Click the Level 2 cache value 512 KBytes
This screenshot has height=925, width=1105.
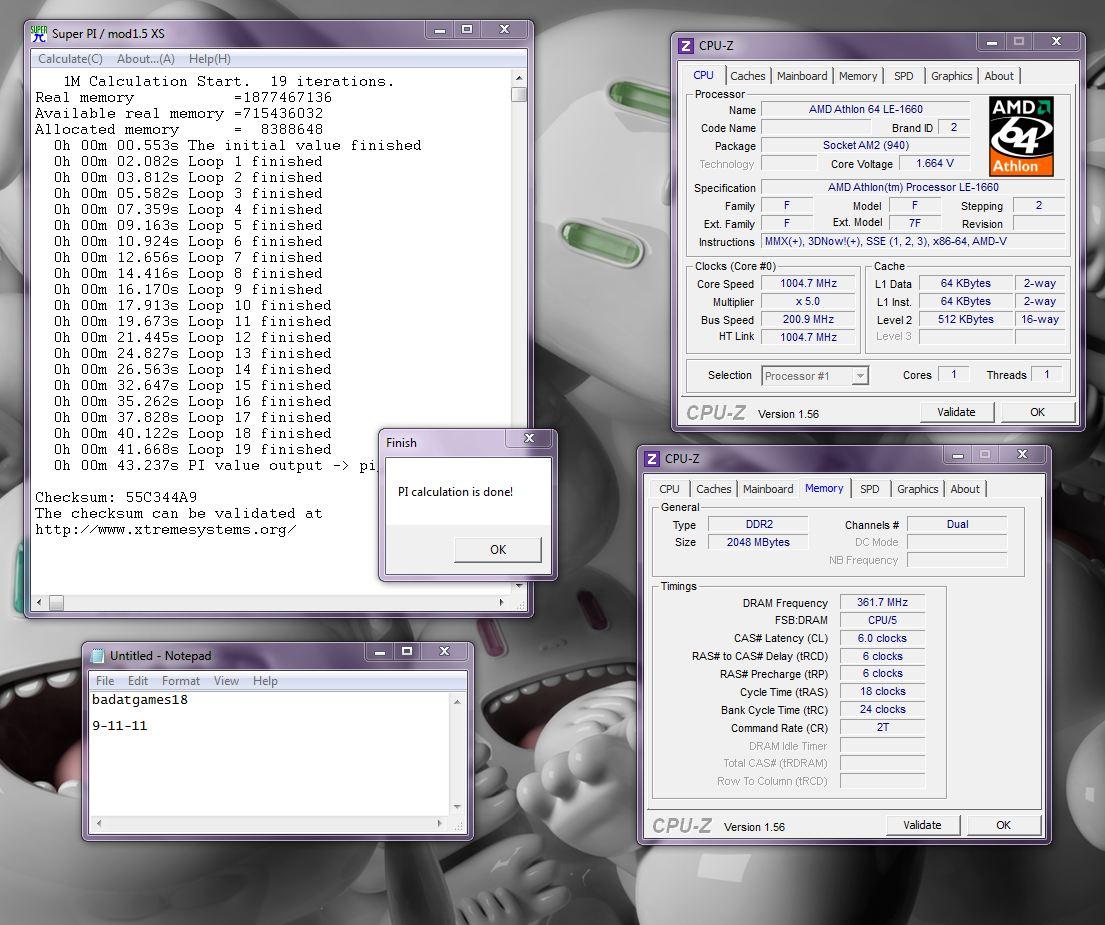(965, 319)
